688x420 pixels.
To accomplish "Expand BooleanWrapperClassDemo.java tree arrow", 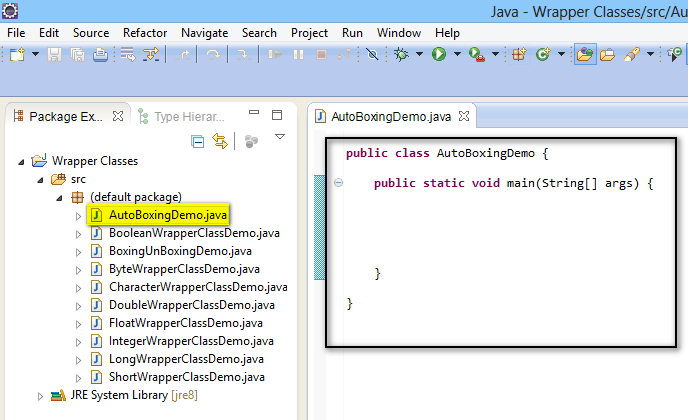I will coord(78,234).
